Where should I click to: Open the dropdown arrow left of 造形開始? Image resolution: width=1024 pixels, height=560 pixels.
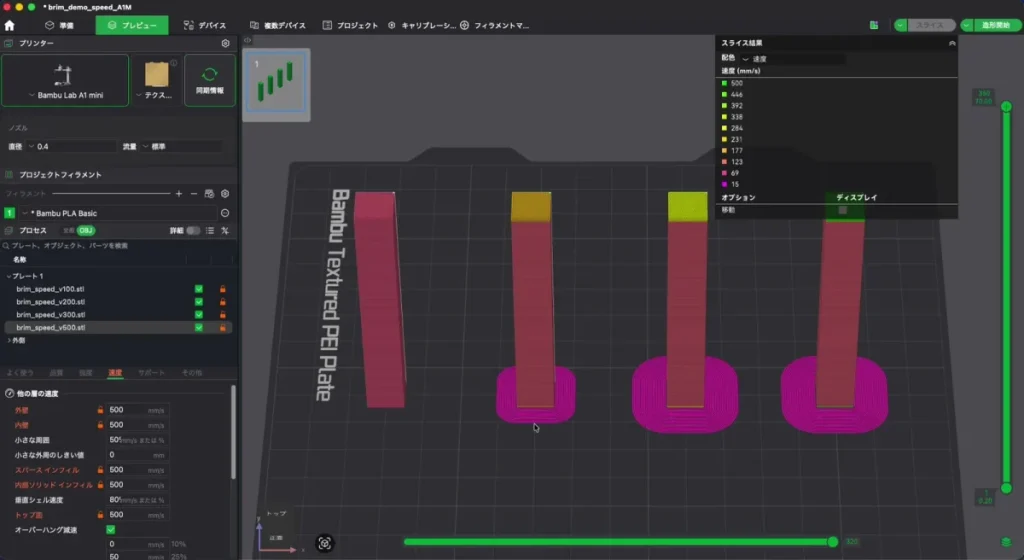(967, 25)
